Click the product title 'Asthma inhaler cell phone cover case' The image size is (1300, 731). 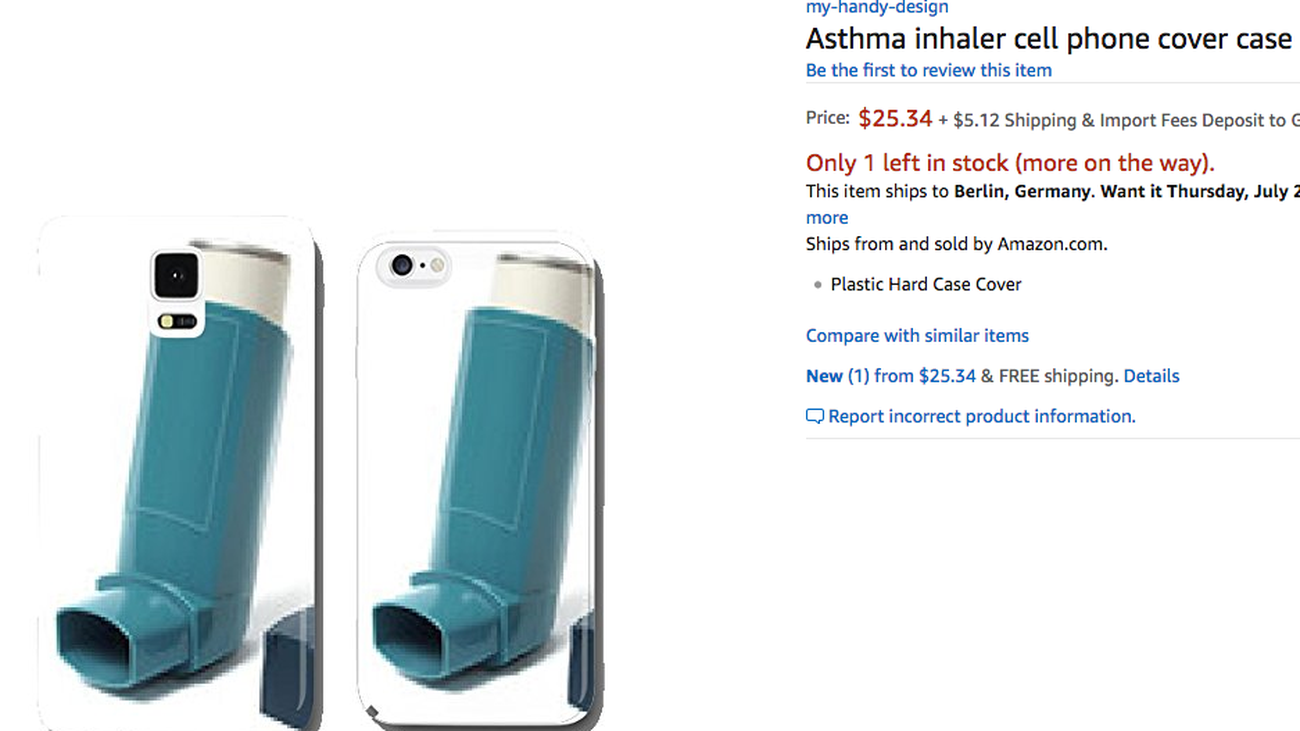point(1048,39)
